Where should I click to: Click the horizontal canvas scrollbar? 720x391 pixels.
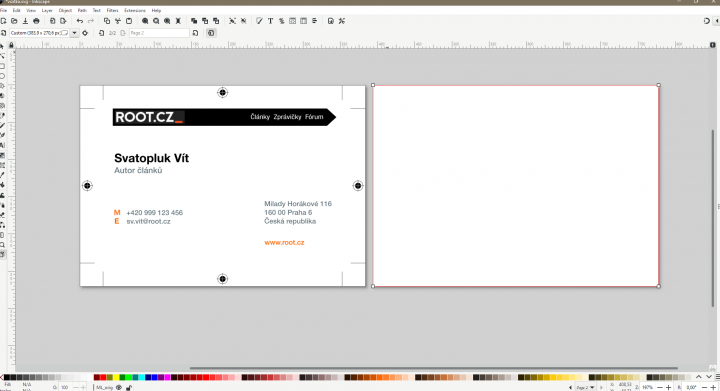(x=433, y=368)
